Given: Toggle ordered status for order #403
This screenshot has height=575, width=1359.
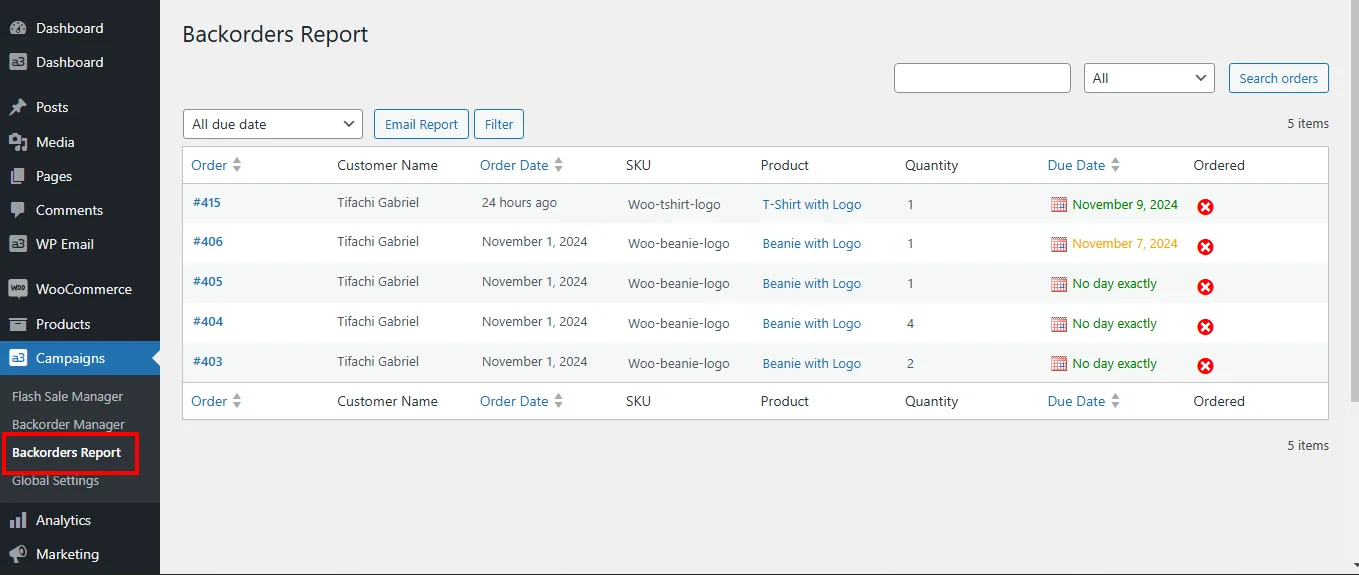Looking at the screenshot, I should tap(1206, 366).
